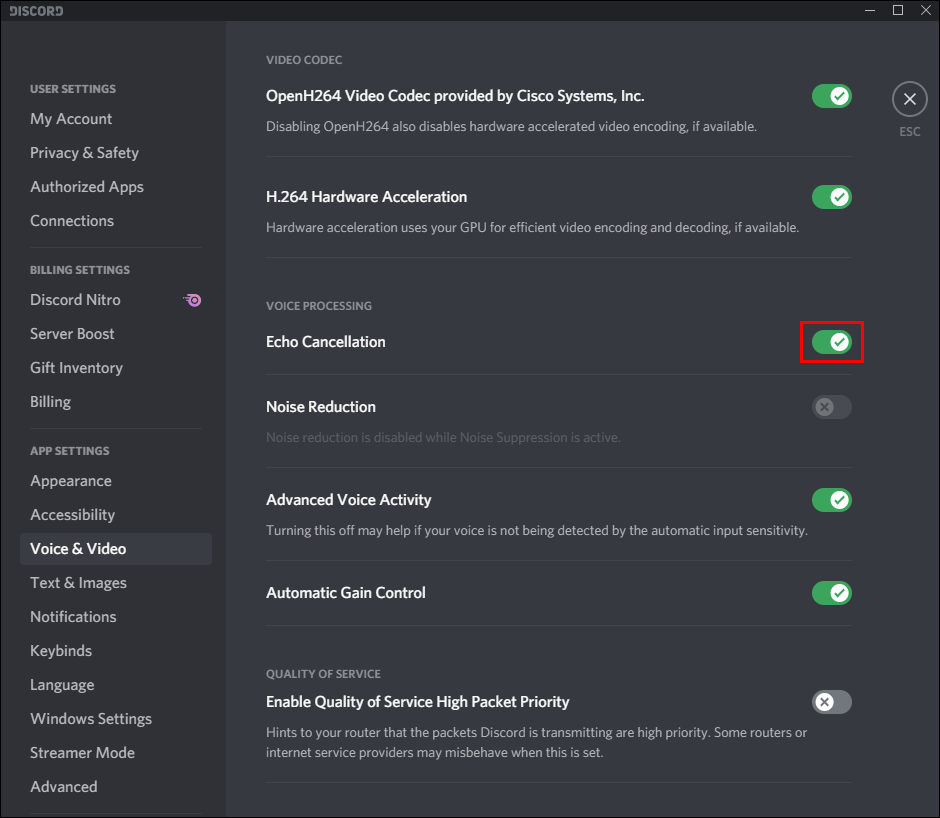Enable Quality of Service High Packet Priority
940x818 pixels.
tap(831, 702)
